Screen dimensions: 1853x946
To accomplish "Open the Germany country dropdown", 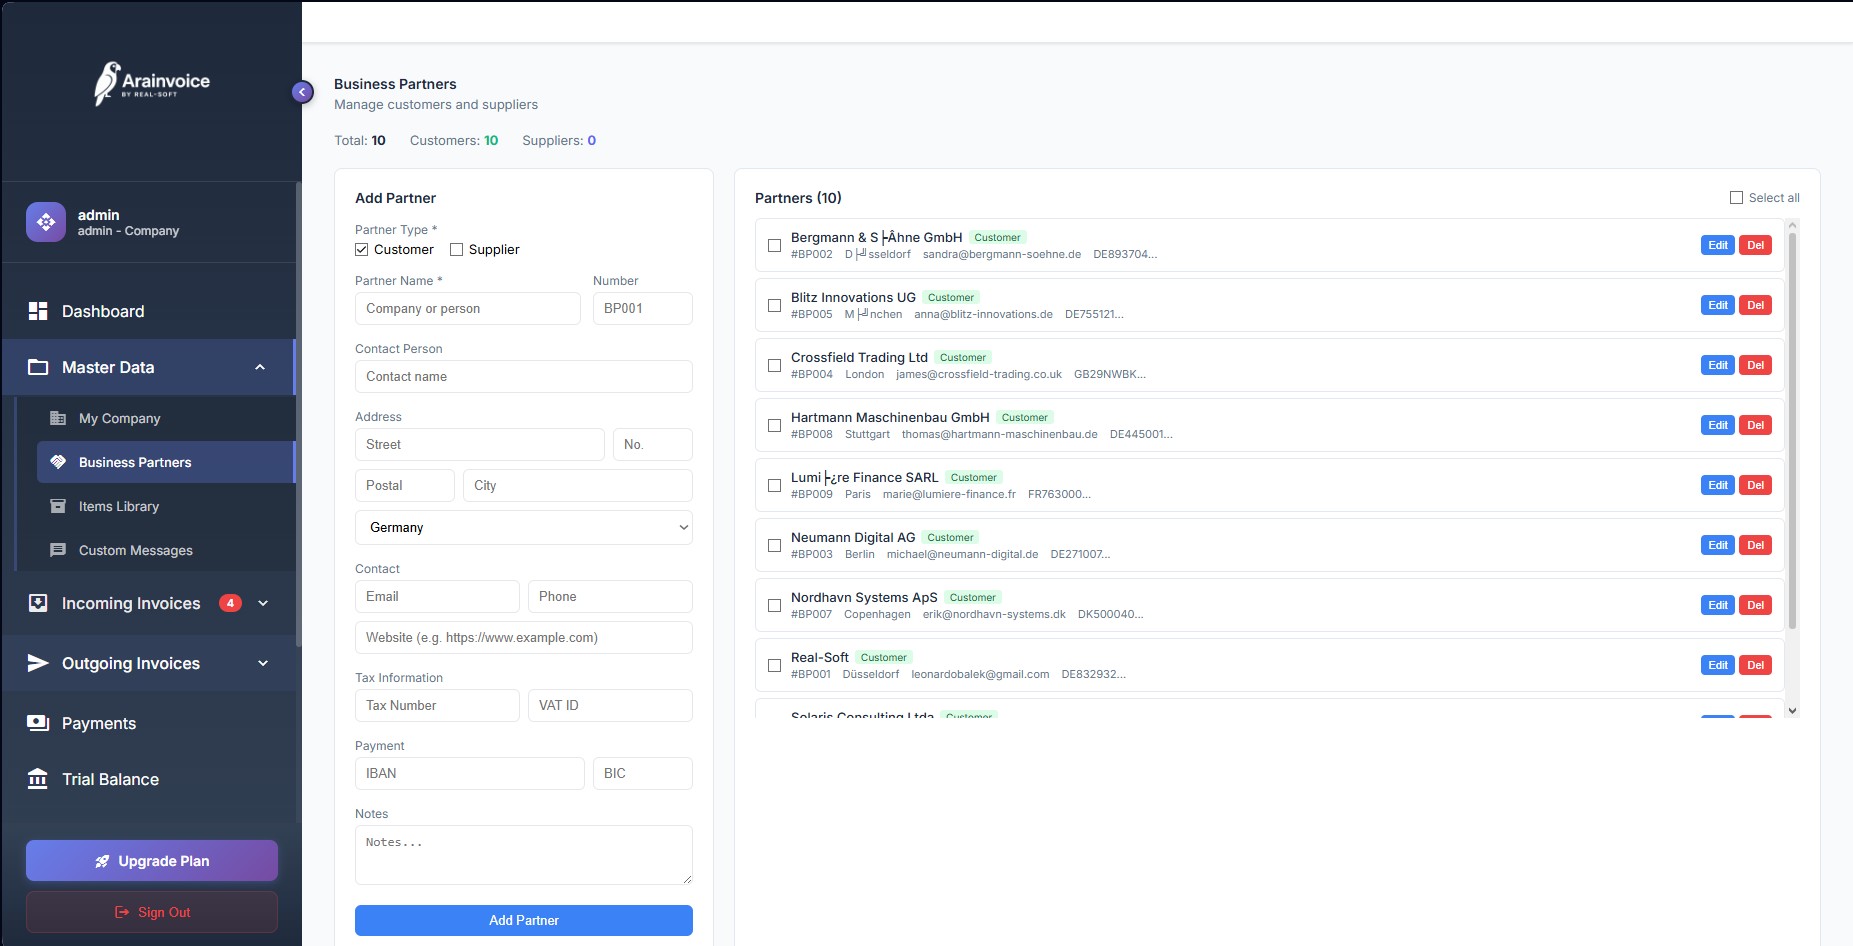I will tap(523, 528).
